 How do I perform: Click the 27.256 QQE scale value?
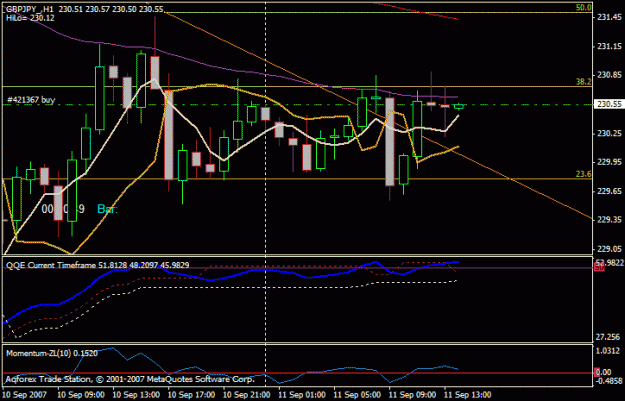point(608,337)
